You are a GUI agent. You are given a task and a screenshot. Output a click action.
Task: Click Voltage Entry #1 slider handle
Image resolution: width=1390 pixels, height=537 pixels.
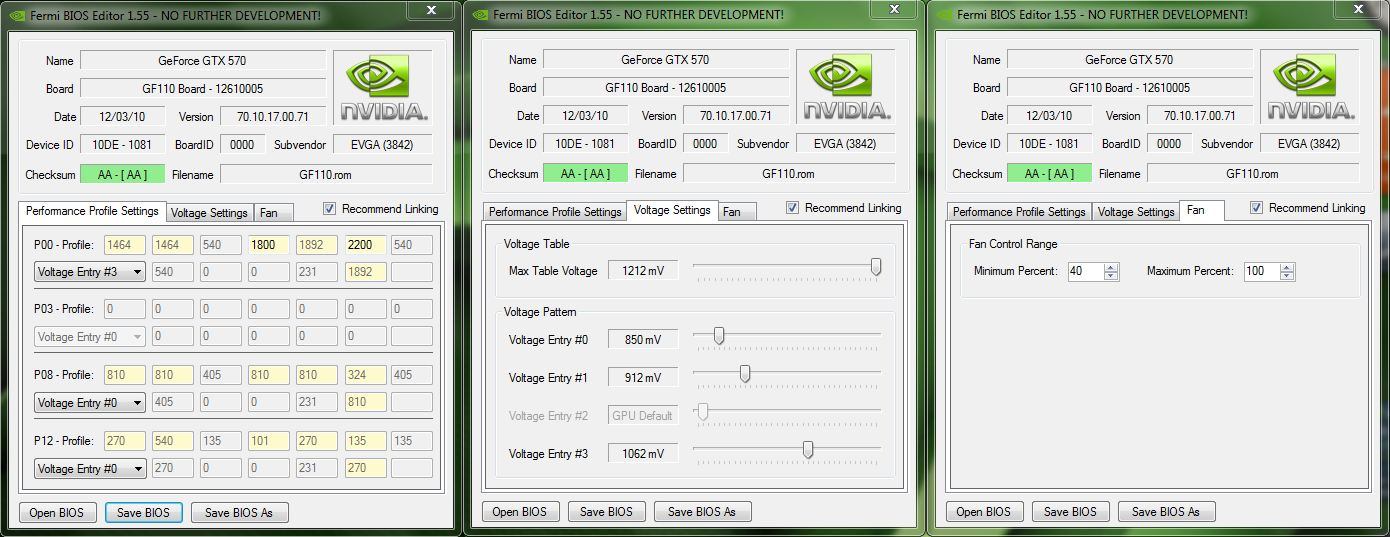(x=745, y=374)
